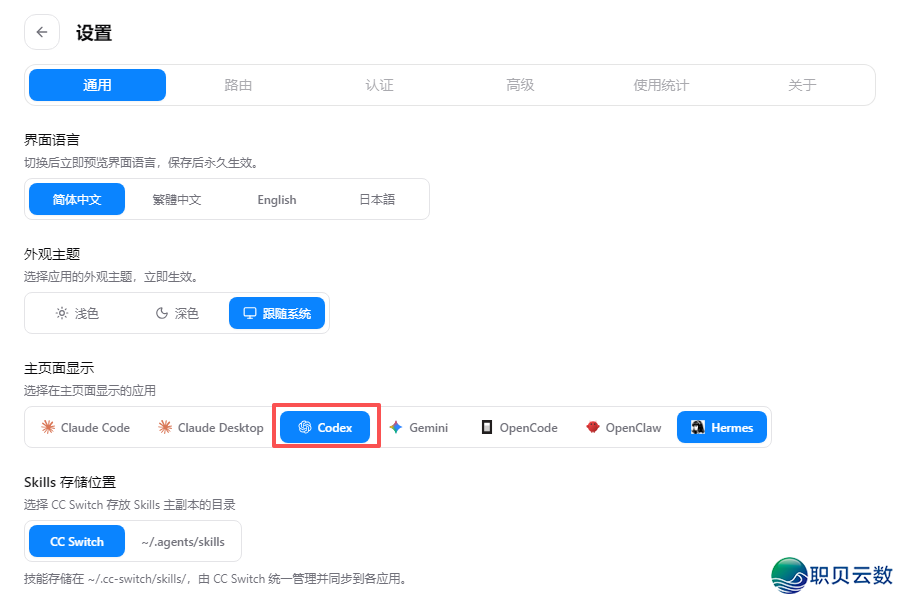The image size is (900, 600).
Task: Go to the 高级 tab
Action: point(521,85)
